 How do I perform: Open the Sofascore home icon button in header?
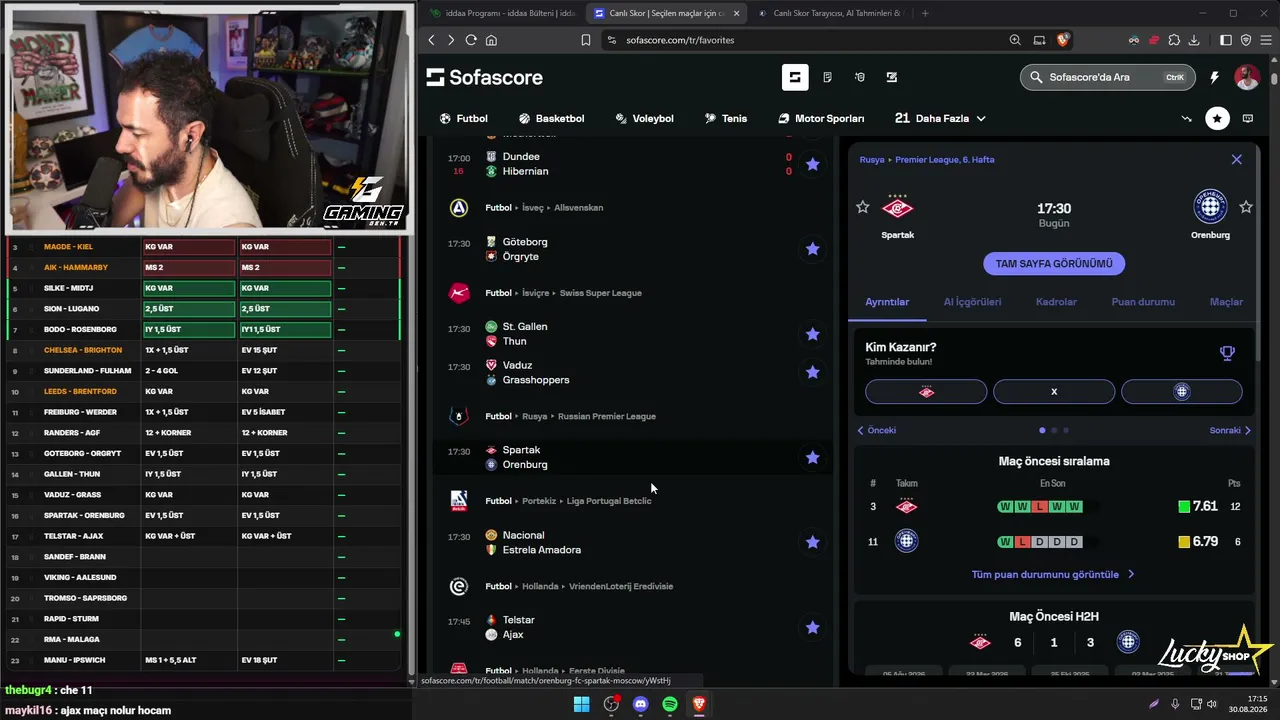pyautogui.click(x=795, y=77)
